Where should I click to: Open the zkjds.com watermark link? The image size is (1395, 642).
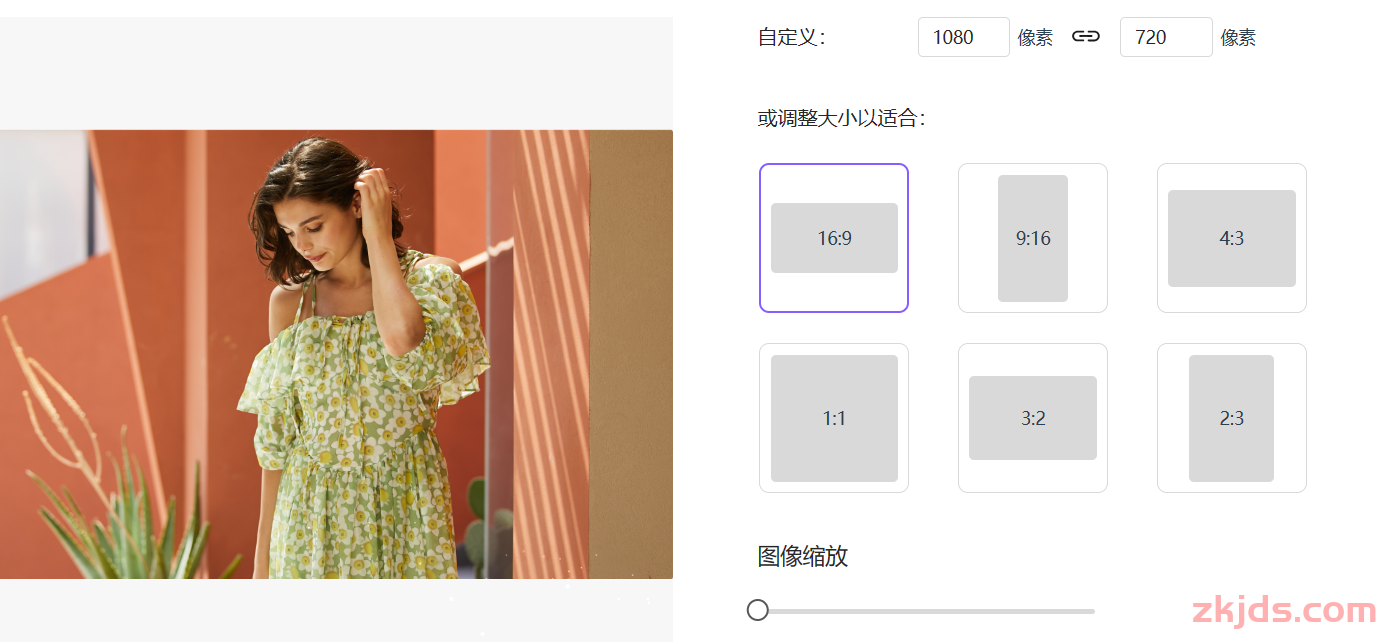pos(1284,610)
